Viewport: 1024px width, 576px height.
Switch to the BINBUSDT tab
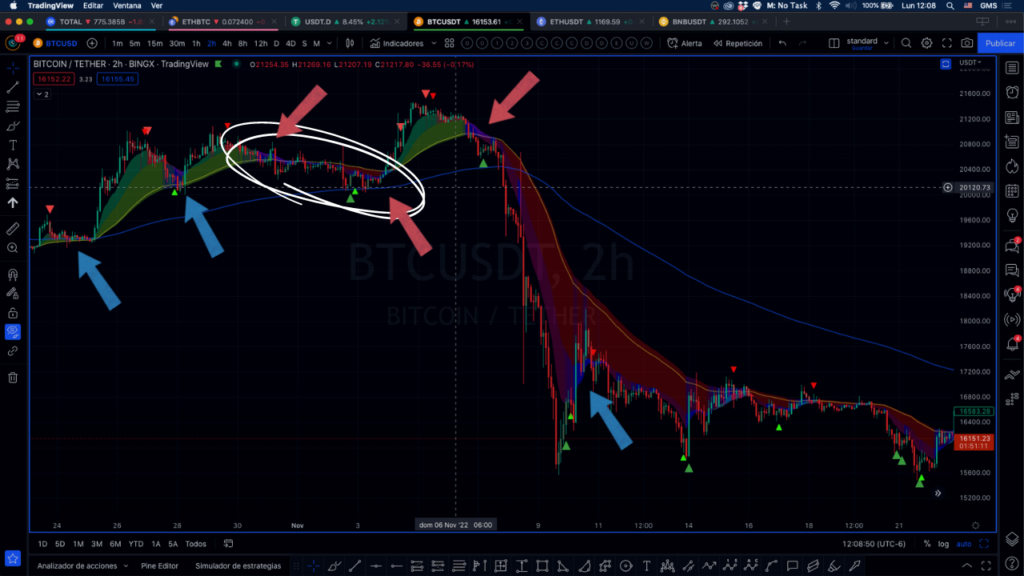pyautogui.click(x=712, y=22)
